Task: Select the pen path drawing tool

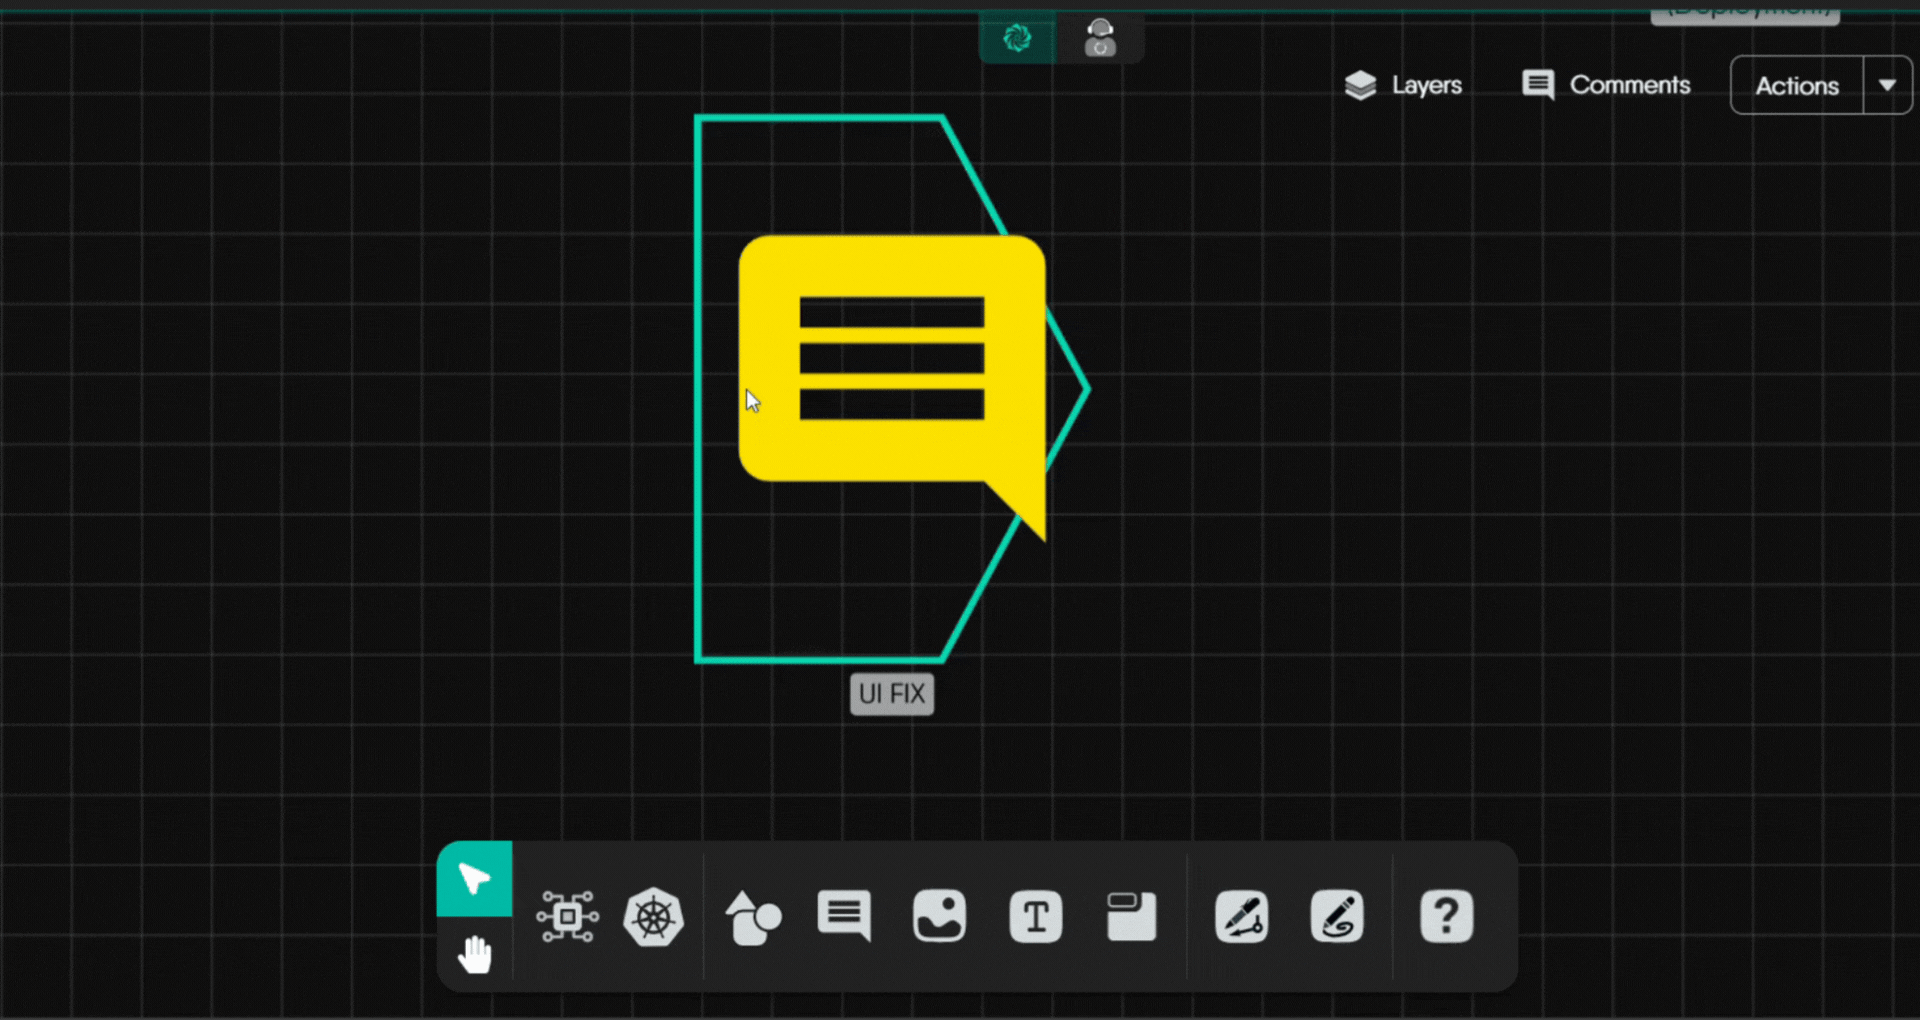Action: click(1241, 917)
